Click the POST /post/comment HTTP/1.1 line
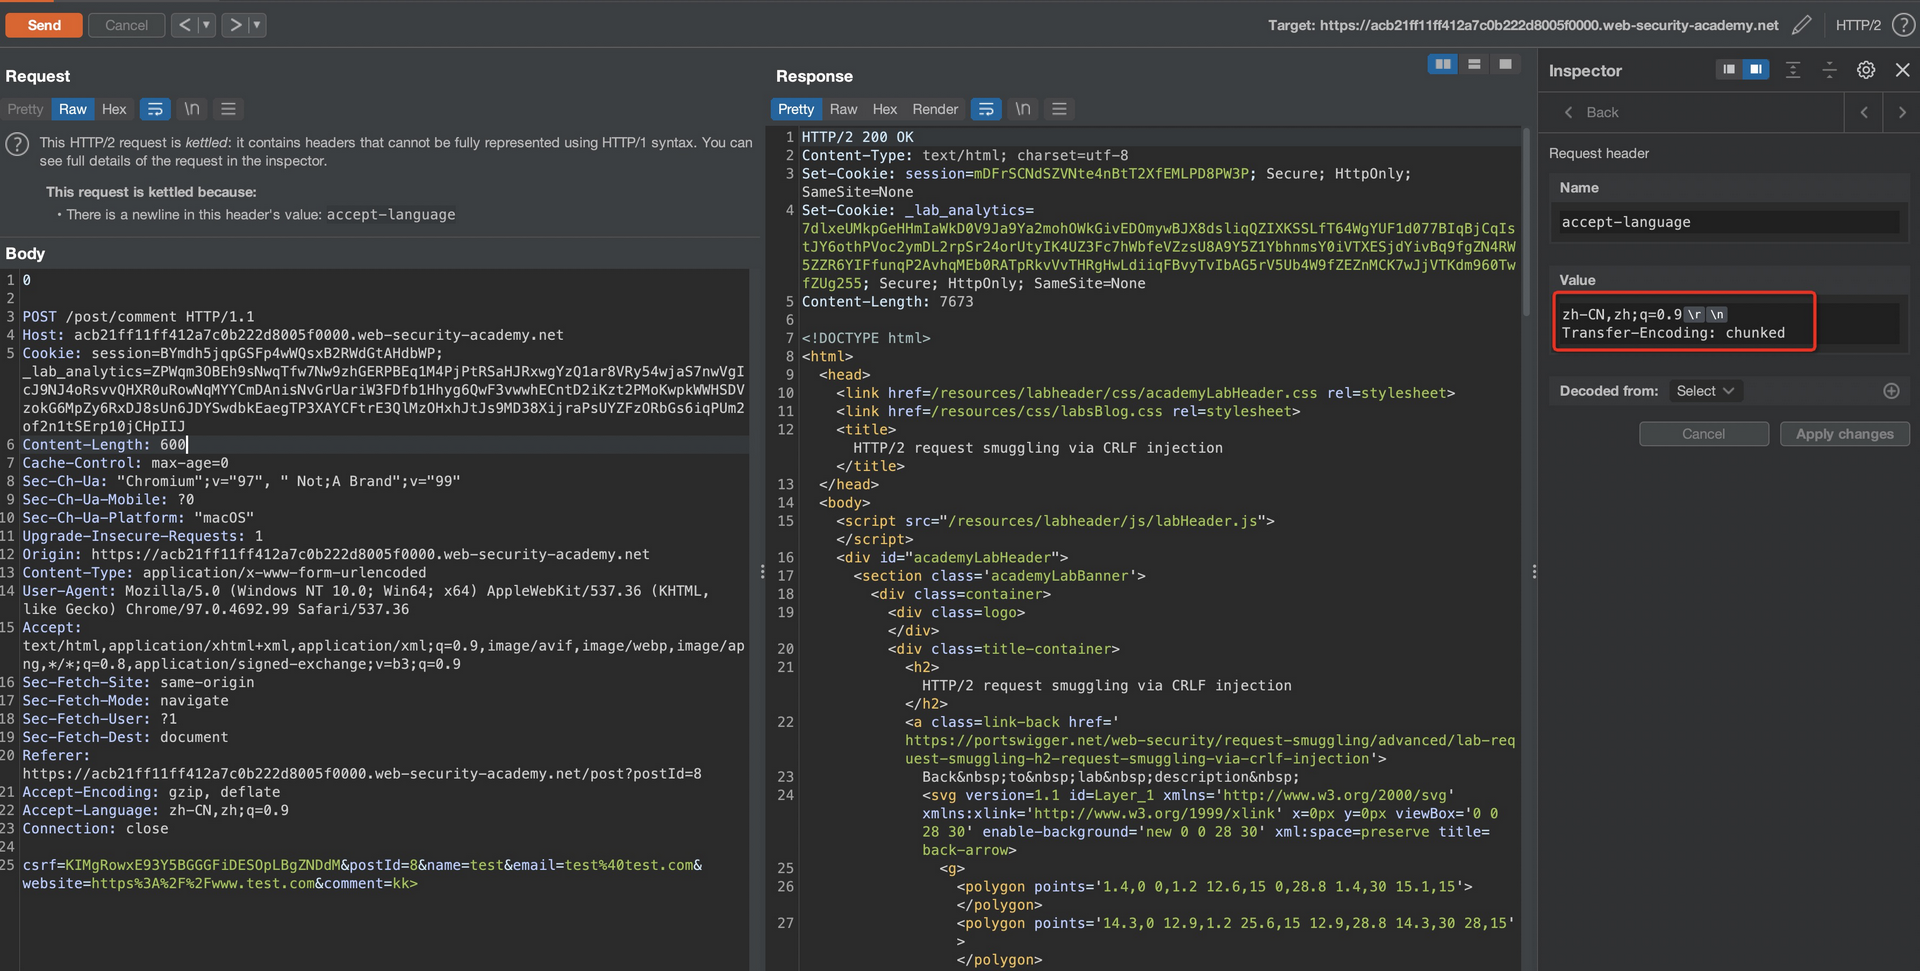 click(139, 317)
